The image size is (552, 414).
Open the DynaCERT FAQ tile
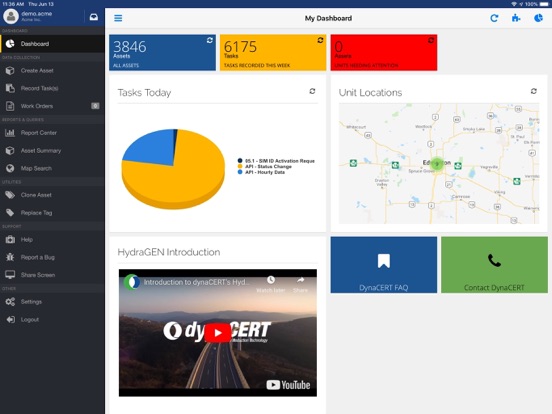(x=384, y=265)
